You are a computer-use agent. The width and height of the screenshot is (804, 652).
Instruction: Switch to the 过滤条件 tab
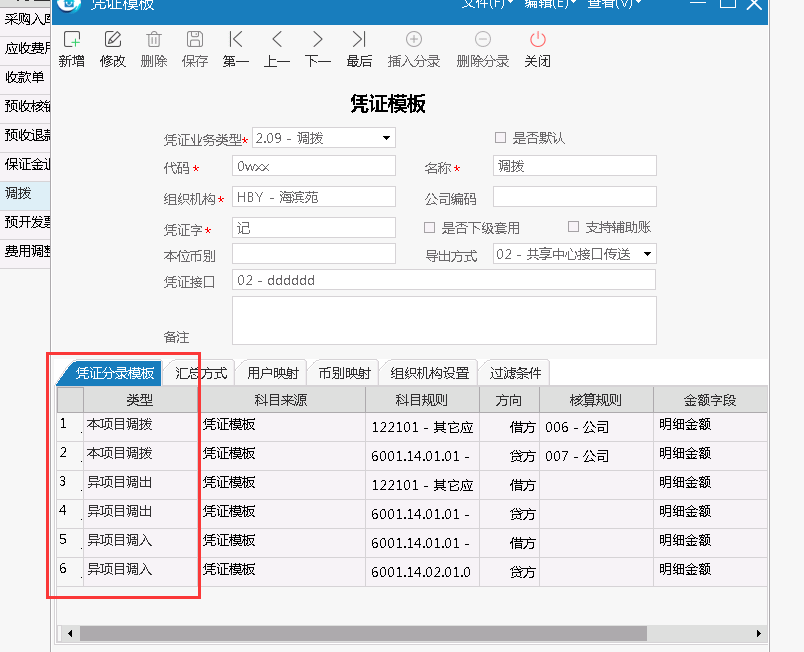516,371
